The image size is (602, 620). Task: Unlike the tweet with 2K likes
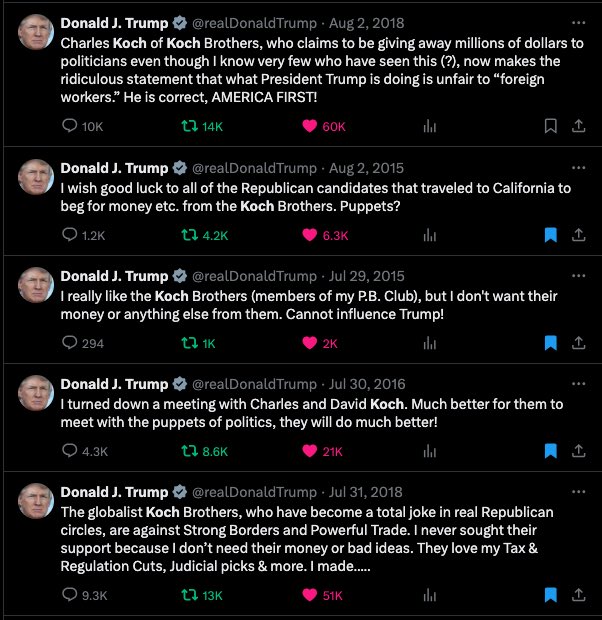tap(310, 343)
